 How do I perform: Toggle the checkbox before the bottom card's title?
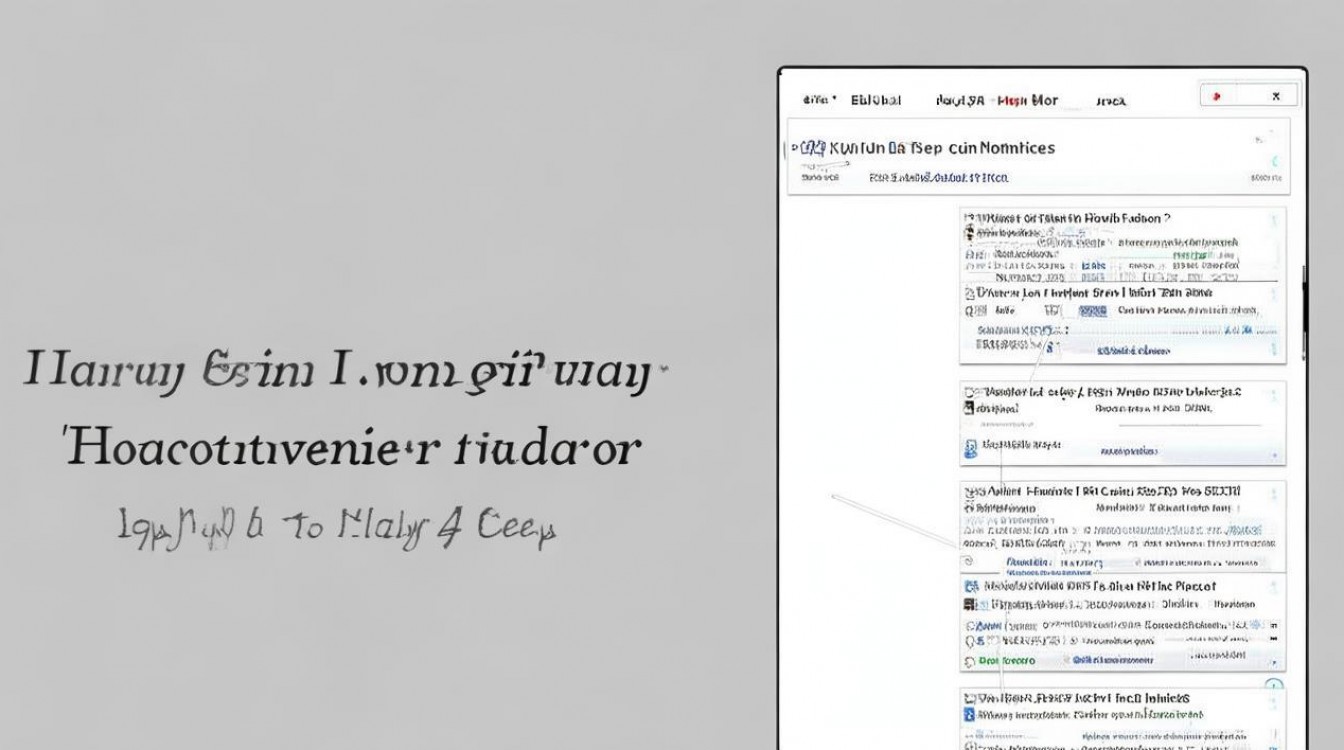pyautogui.click(x=968, y=698)
